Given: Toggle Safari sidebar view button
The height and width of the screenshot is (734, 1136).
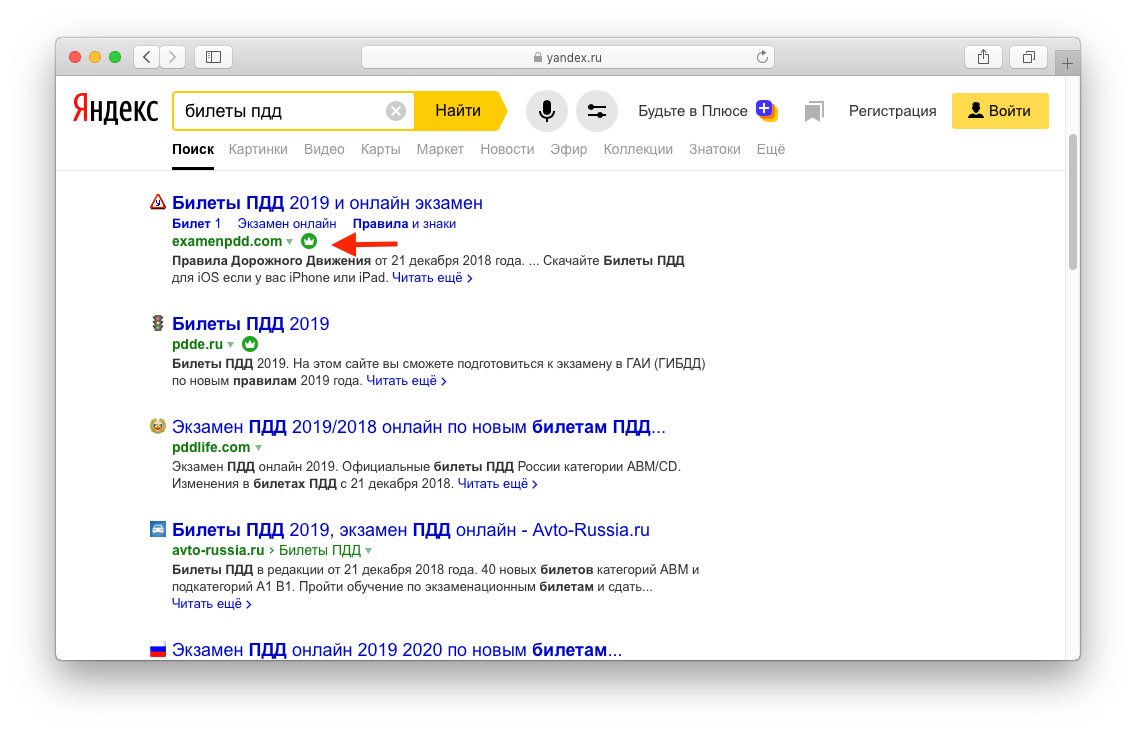Looking at the screenshot, I should tap(213, 57).
